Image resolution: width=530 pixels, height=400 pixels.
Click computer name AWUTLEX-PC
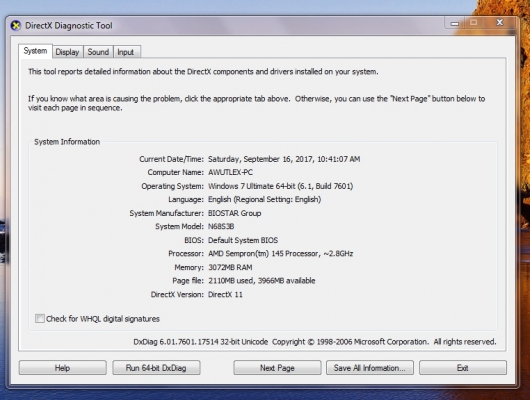coord(231,172)
